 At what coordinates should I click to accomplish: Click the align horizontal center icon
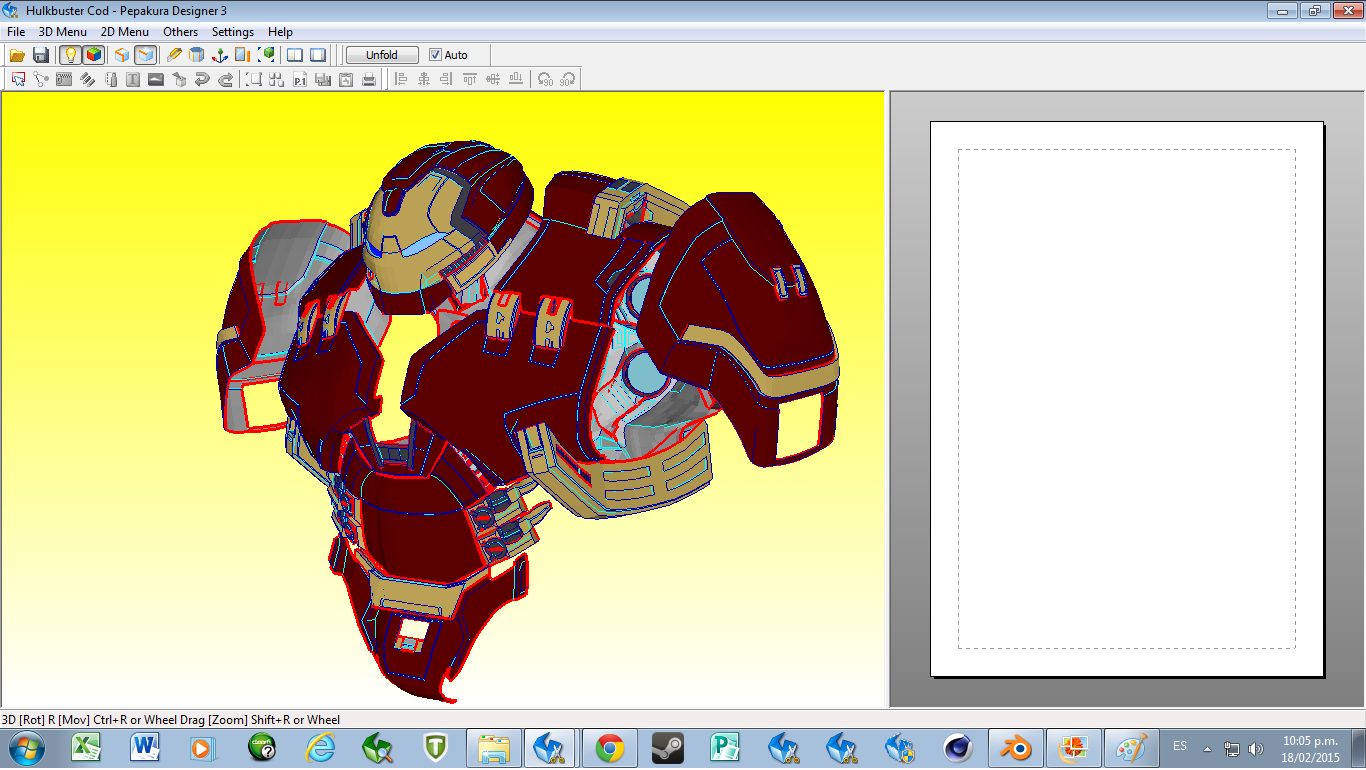[424, 79]
